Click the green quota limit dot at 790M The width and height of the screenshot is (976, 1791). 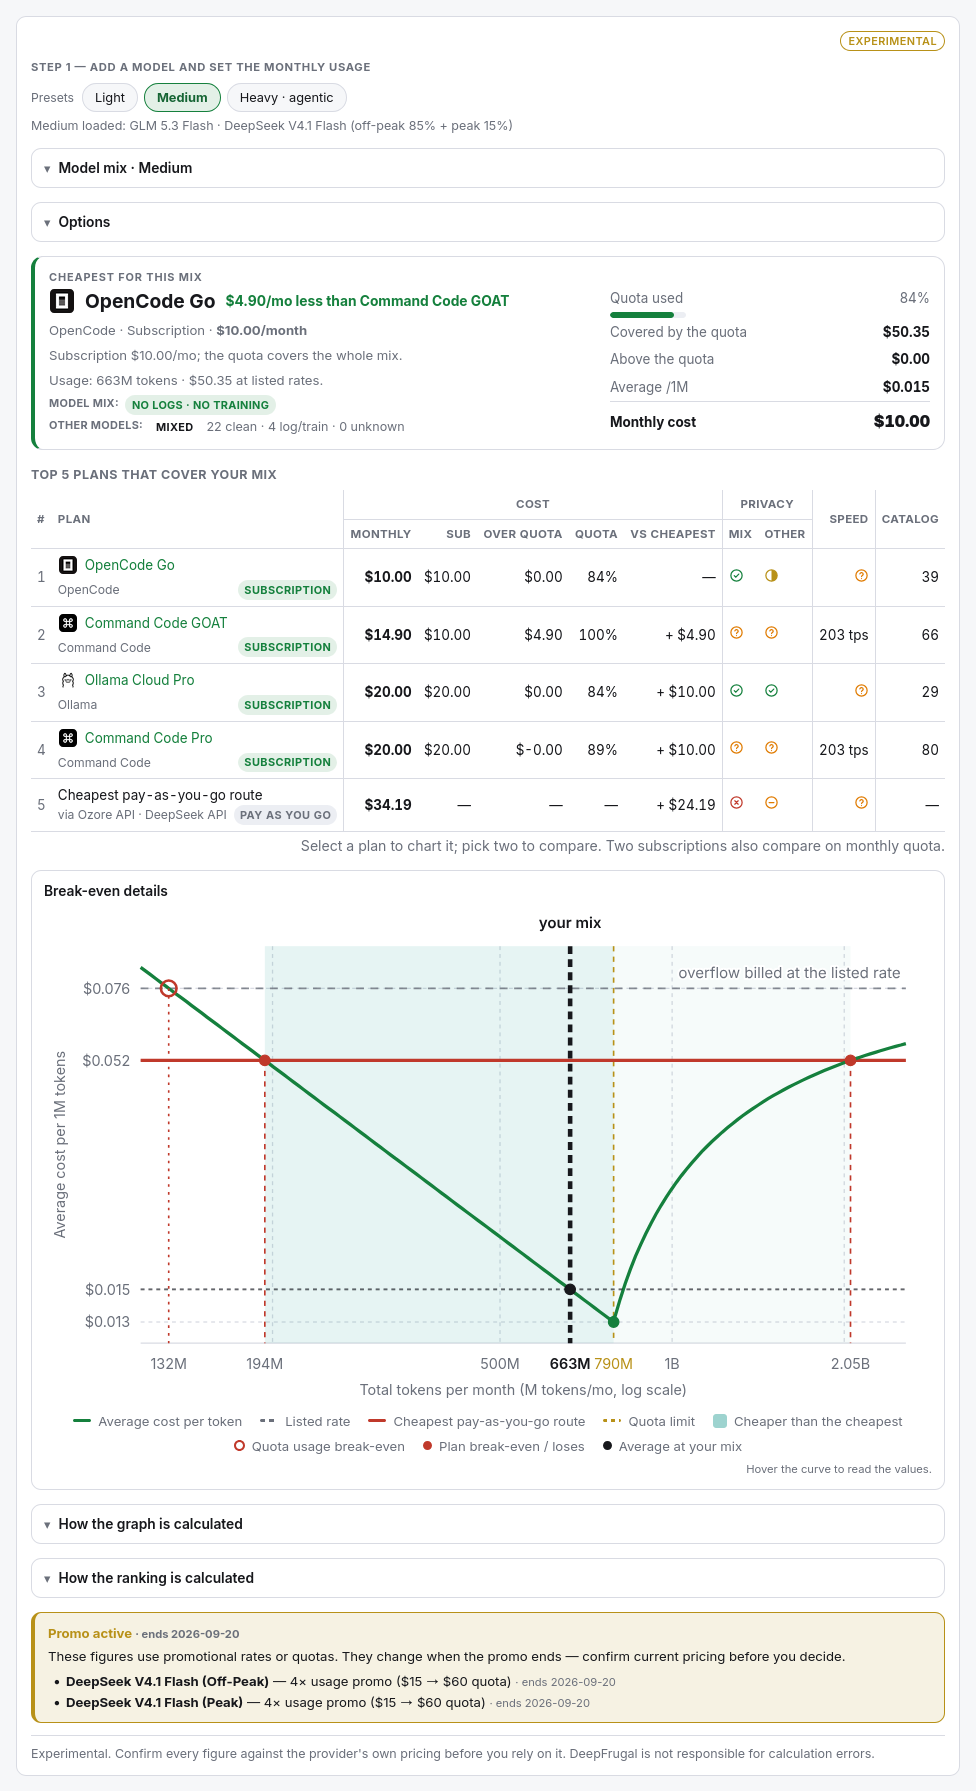(x=614, y=1322)
